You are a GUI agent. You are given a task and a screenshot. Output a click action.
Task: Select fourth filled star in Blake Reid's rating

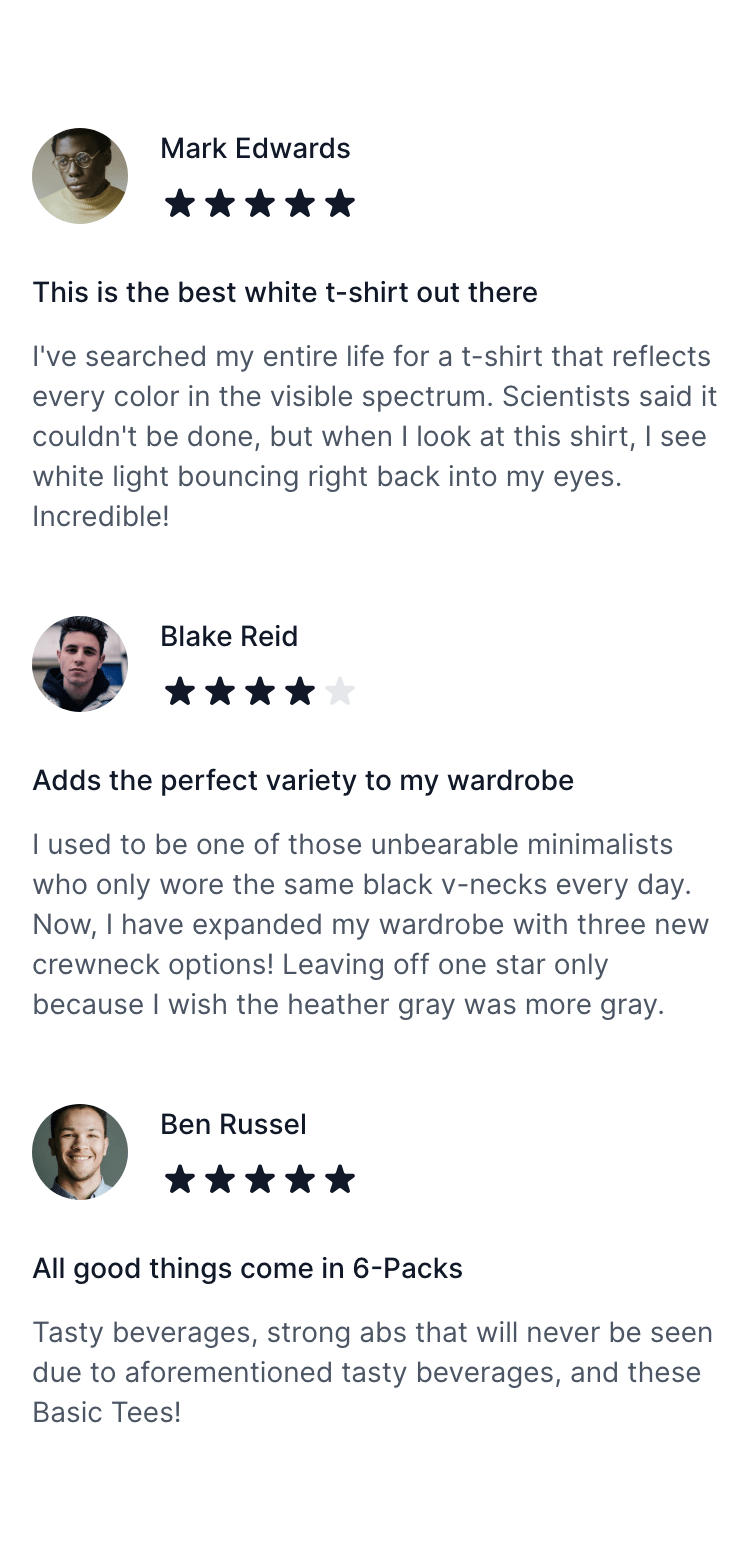(300, 691)
